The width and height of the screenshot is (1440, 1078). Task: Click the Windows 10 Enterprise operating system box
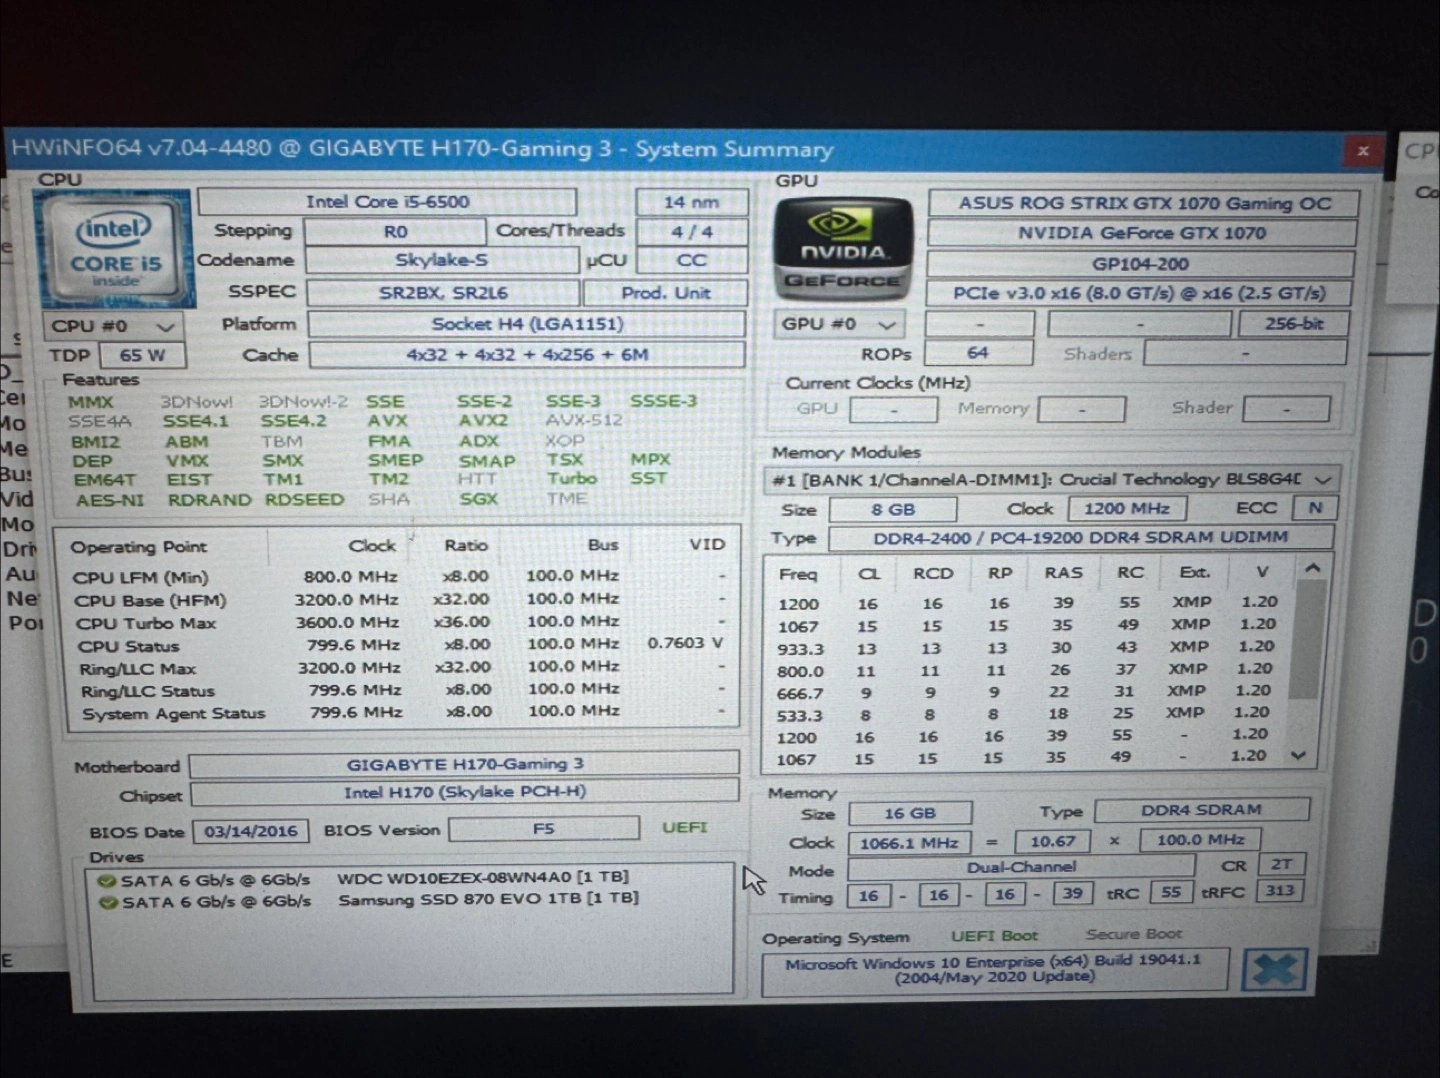[x=993, y=970]
